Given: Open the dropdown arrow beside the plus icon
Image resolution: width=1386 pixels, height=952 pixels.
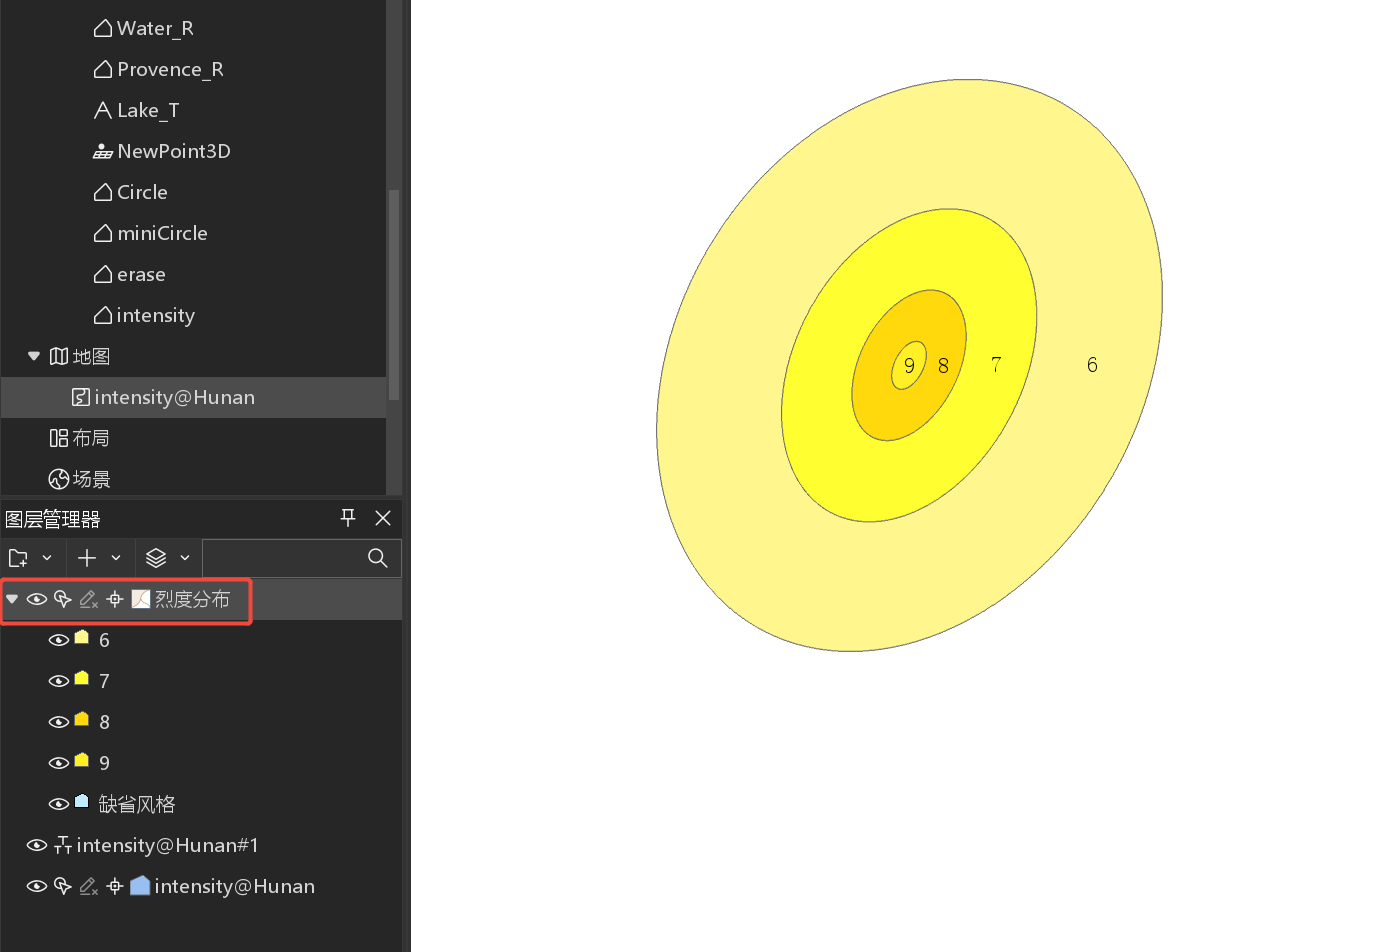Looking at the screenshot, I should pos(116,558).
